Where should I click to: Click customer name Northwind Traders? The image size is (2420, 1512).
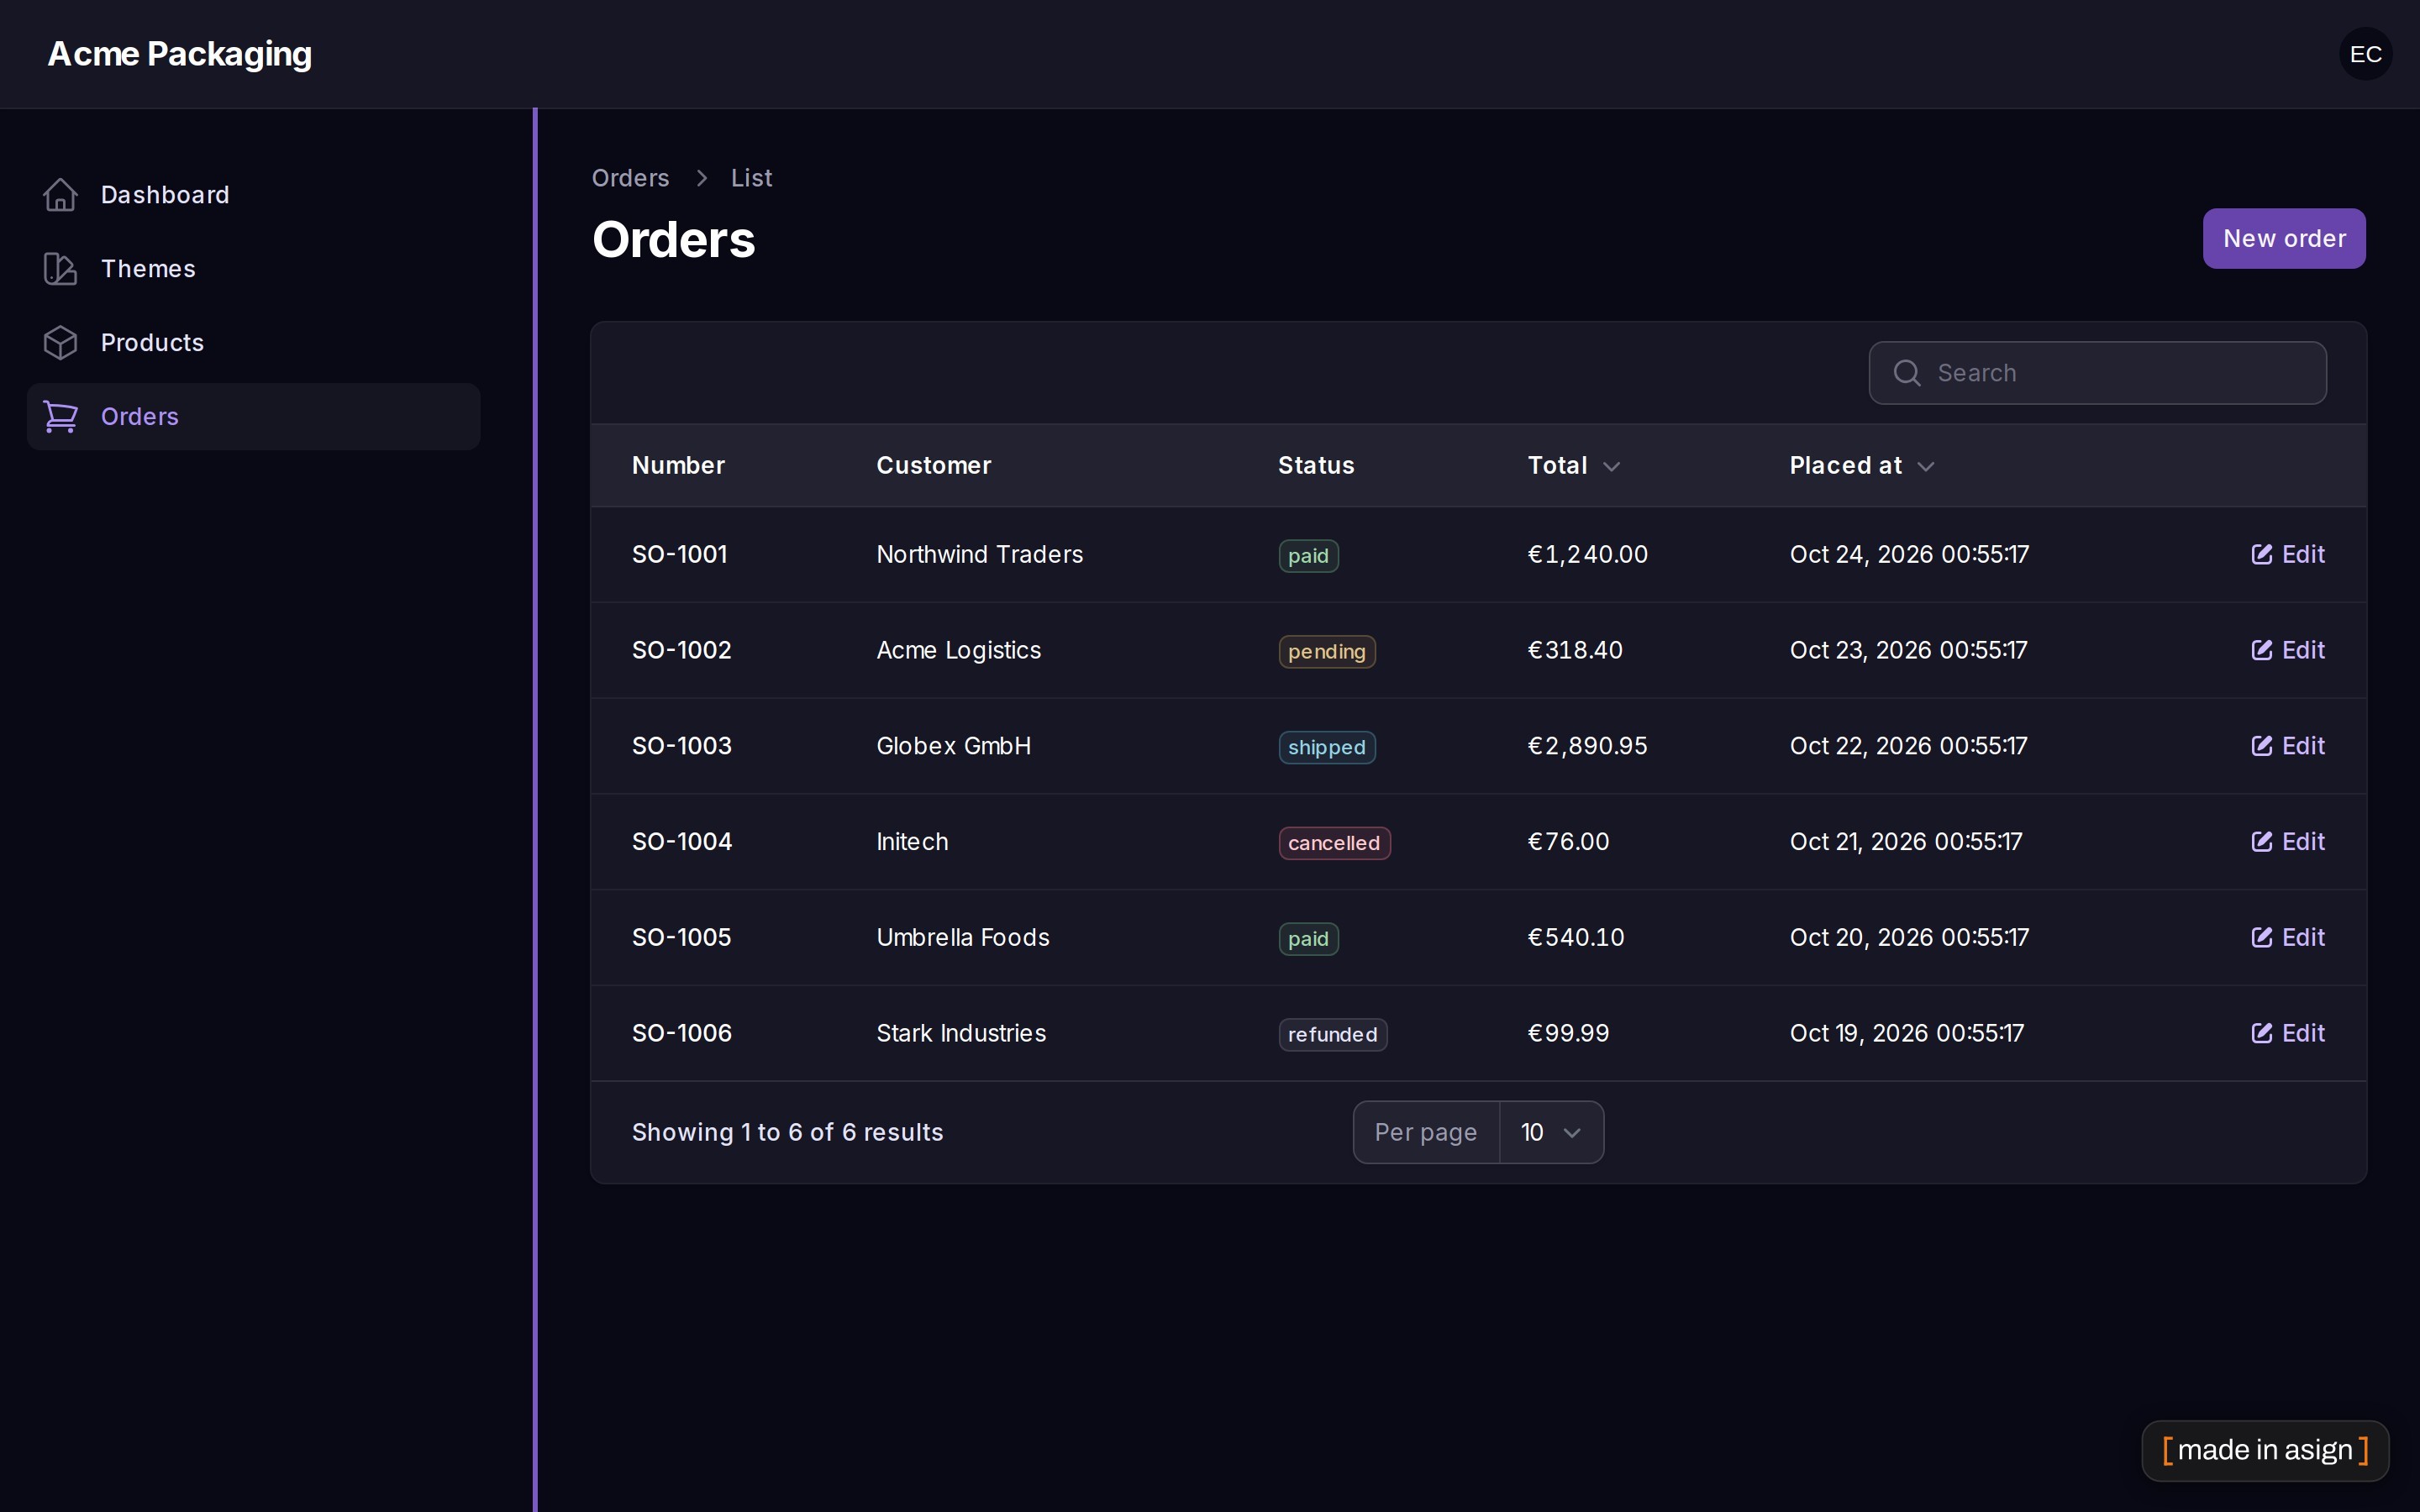coord(980,554)
